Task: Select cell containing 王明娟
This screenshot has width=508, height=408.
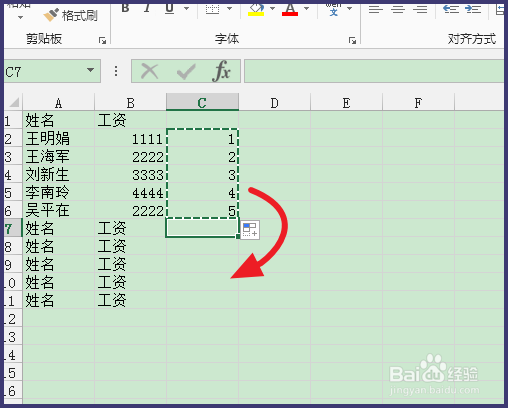Action: (x=59, y=138)
